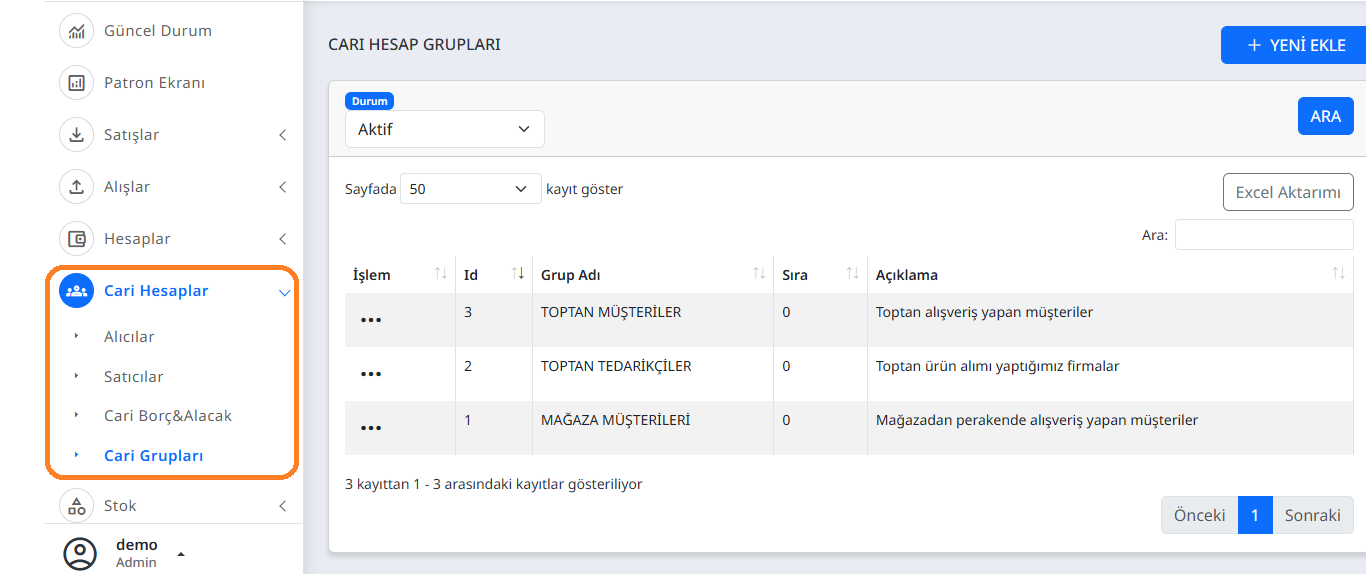1366x574 pixels.
Task: Collapse the Cari Hesaplar menu chevron
Action: tap(284, 292)
